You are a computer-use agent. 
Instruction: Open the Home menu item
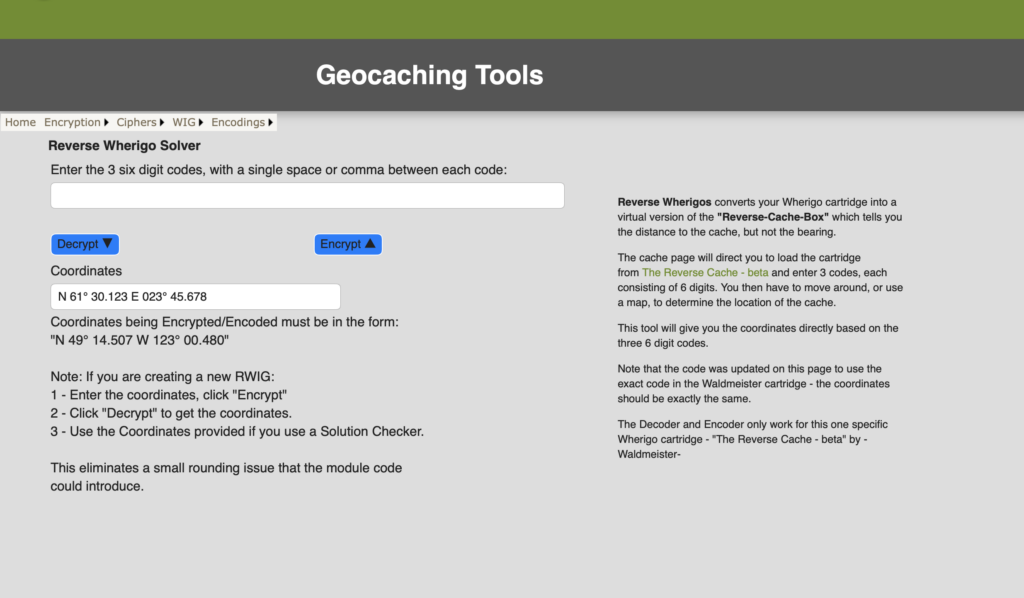coord(20,122)
